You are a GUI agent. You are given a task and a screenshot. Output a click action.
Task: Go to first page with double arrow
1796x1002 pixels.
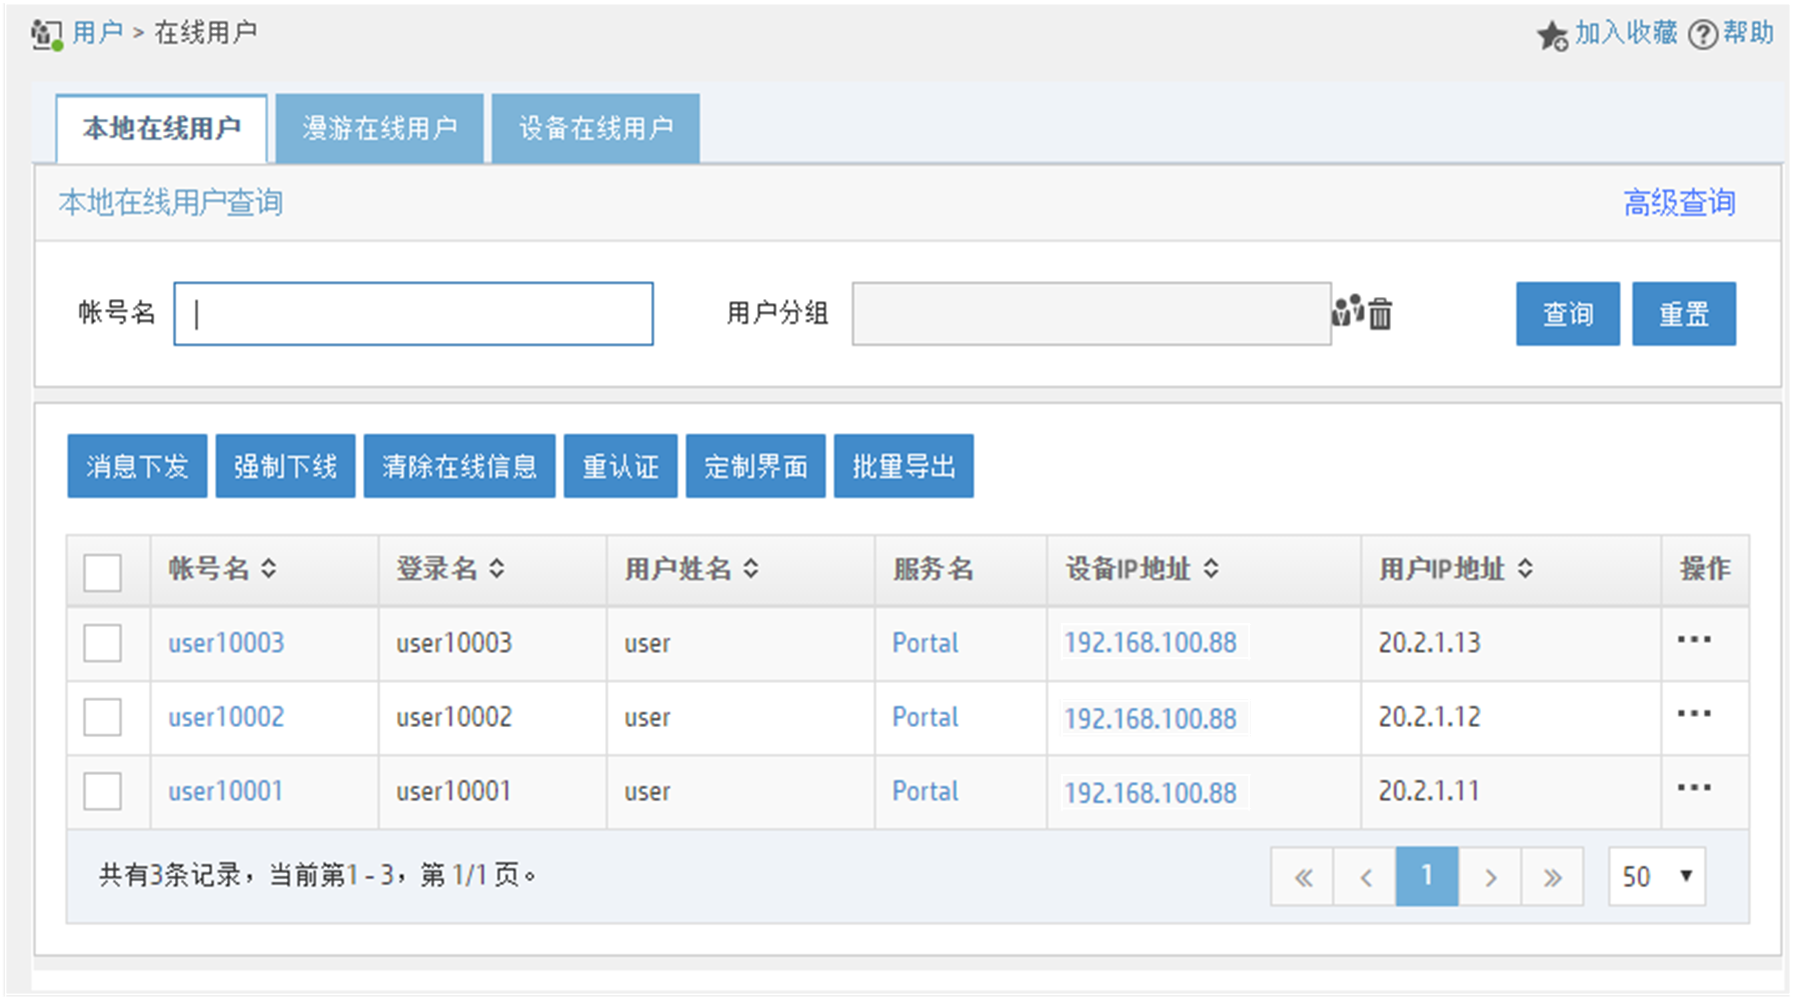click(1303, 877)
